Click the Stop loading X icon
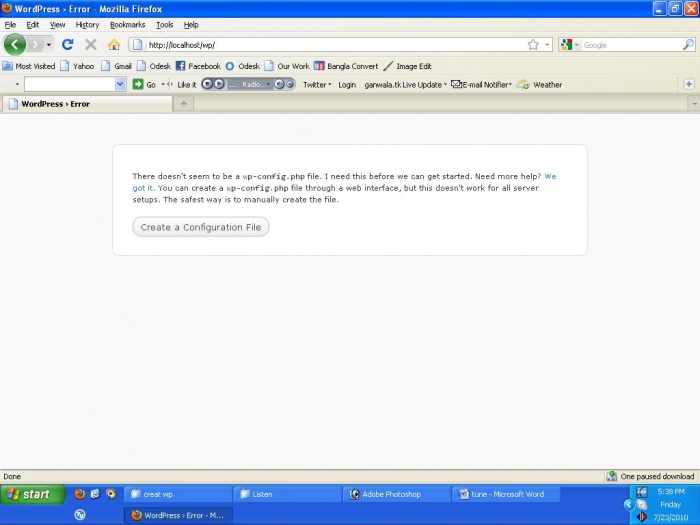 91,44
